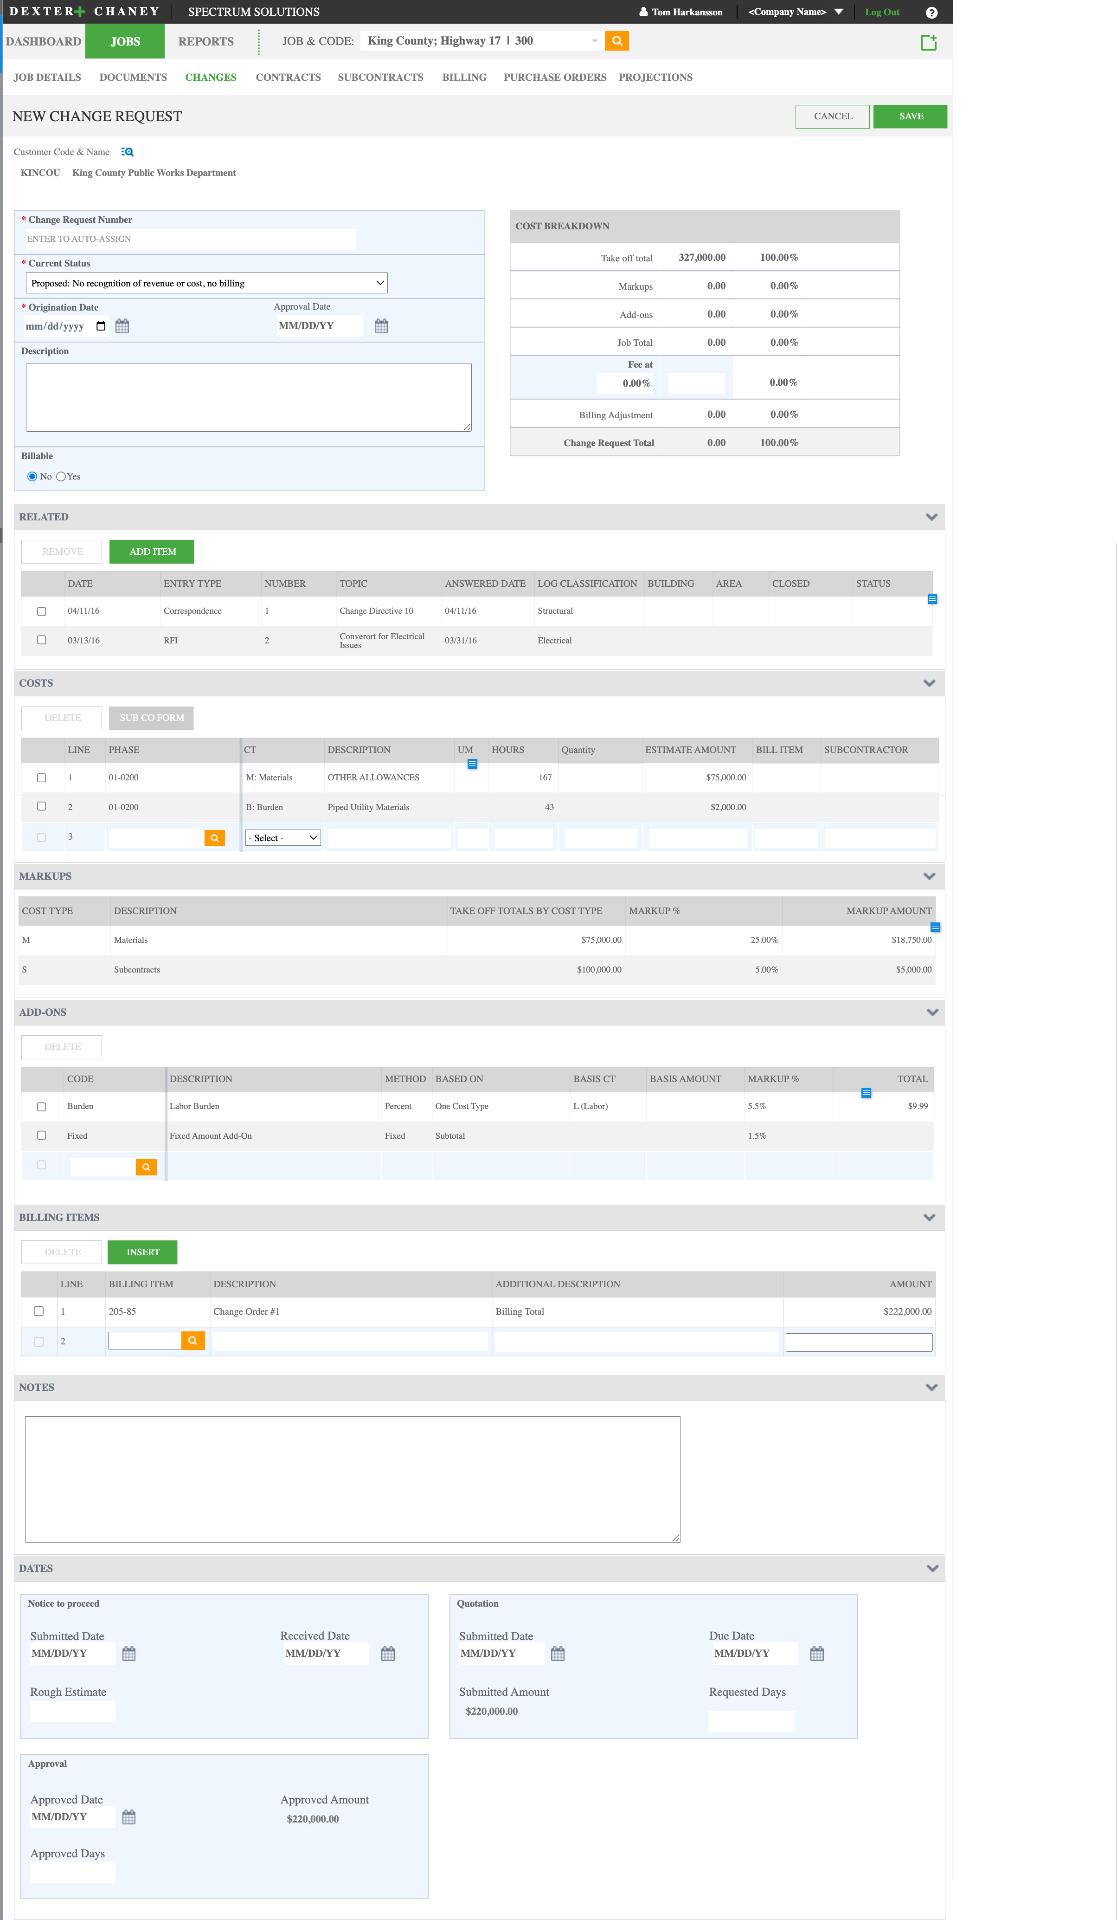The image size is (1117, 1920).
Task: Check the Labor Burden add-on row
Action: (x=41, y=1106)
